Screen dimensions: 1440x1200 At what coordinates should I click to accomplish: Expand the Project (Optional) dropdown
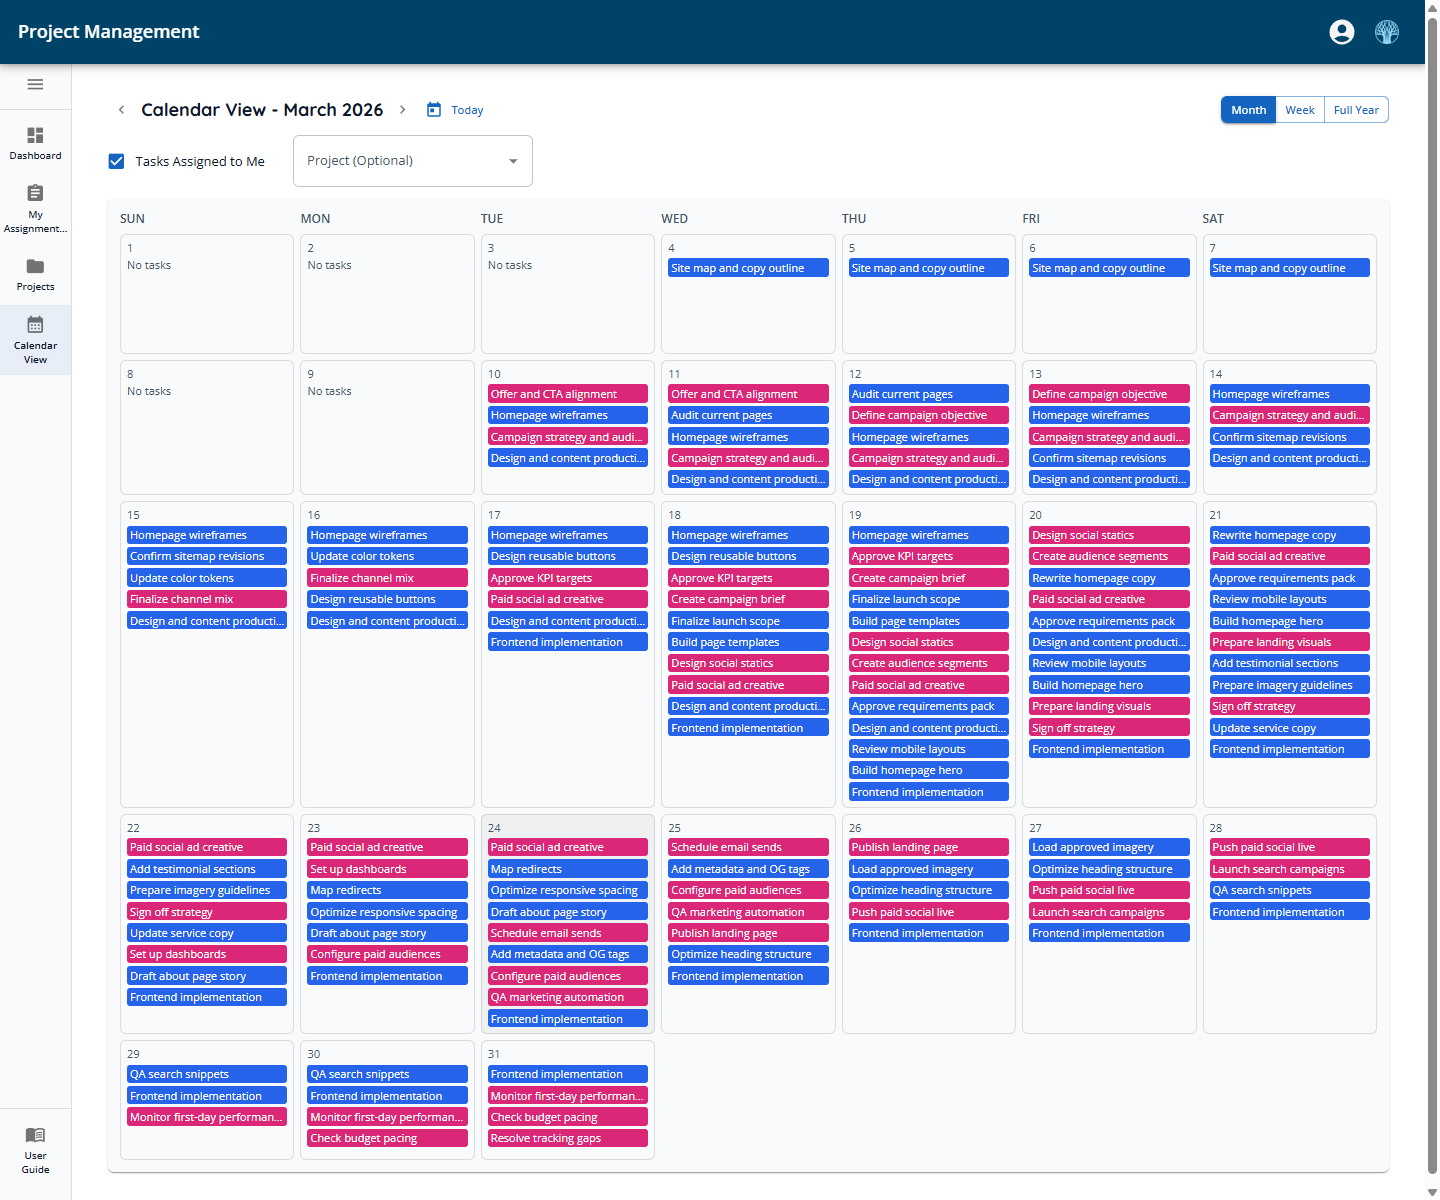coord(413,161)
